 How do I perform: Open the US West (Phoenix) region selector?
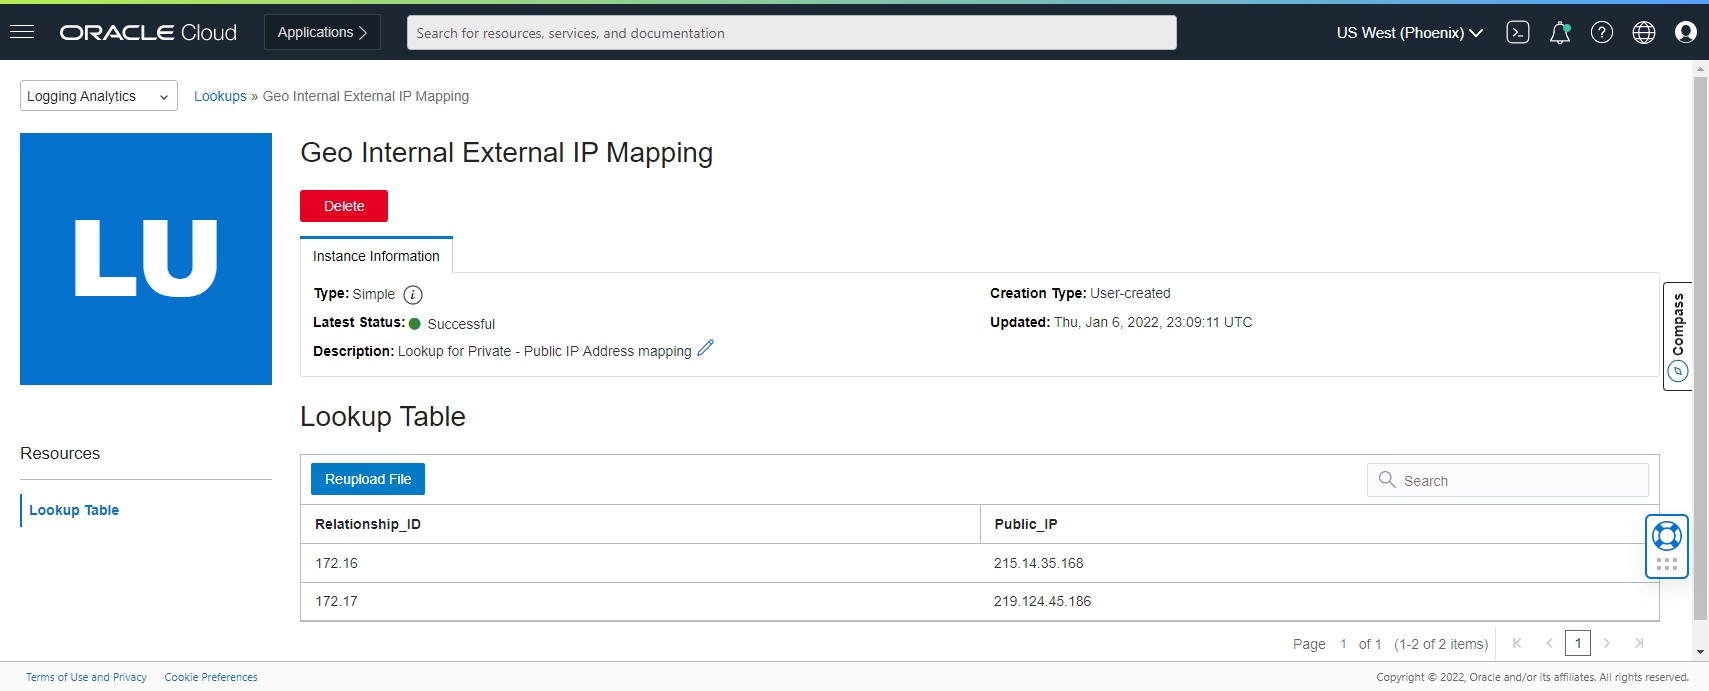tap(1409, 32)
